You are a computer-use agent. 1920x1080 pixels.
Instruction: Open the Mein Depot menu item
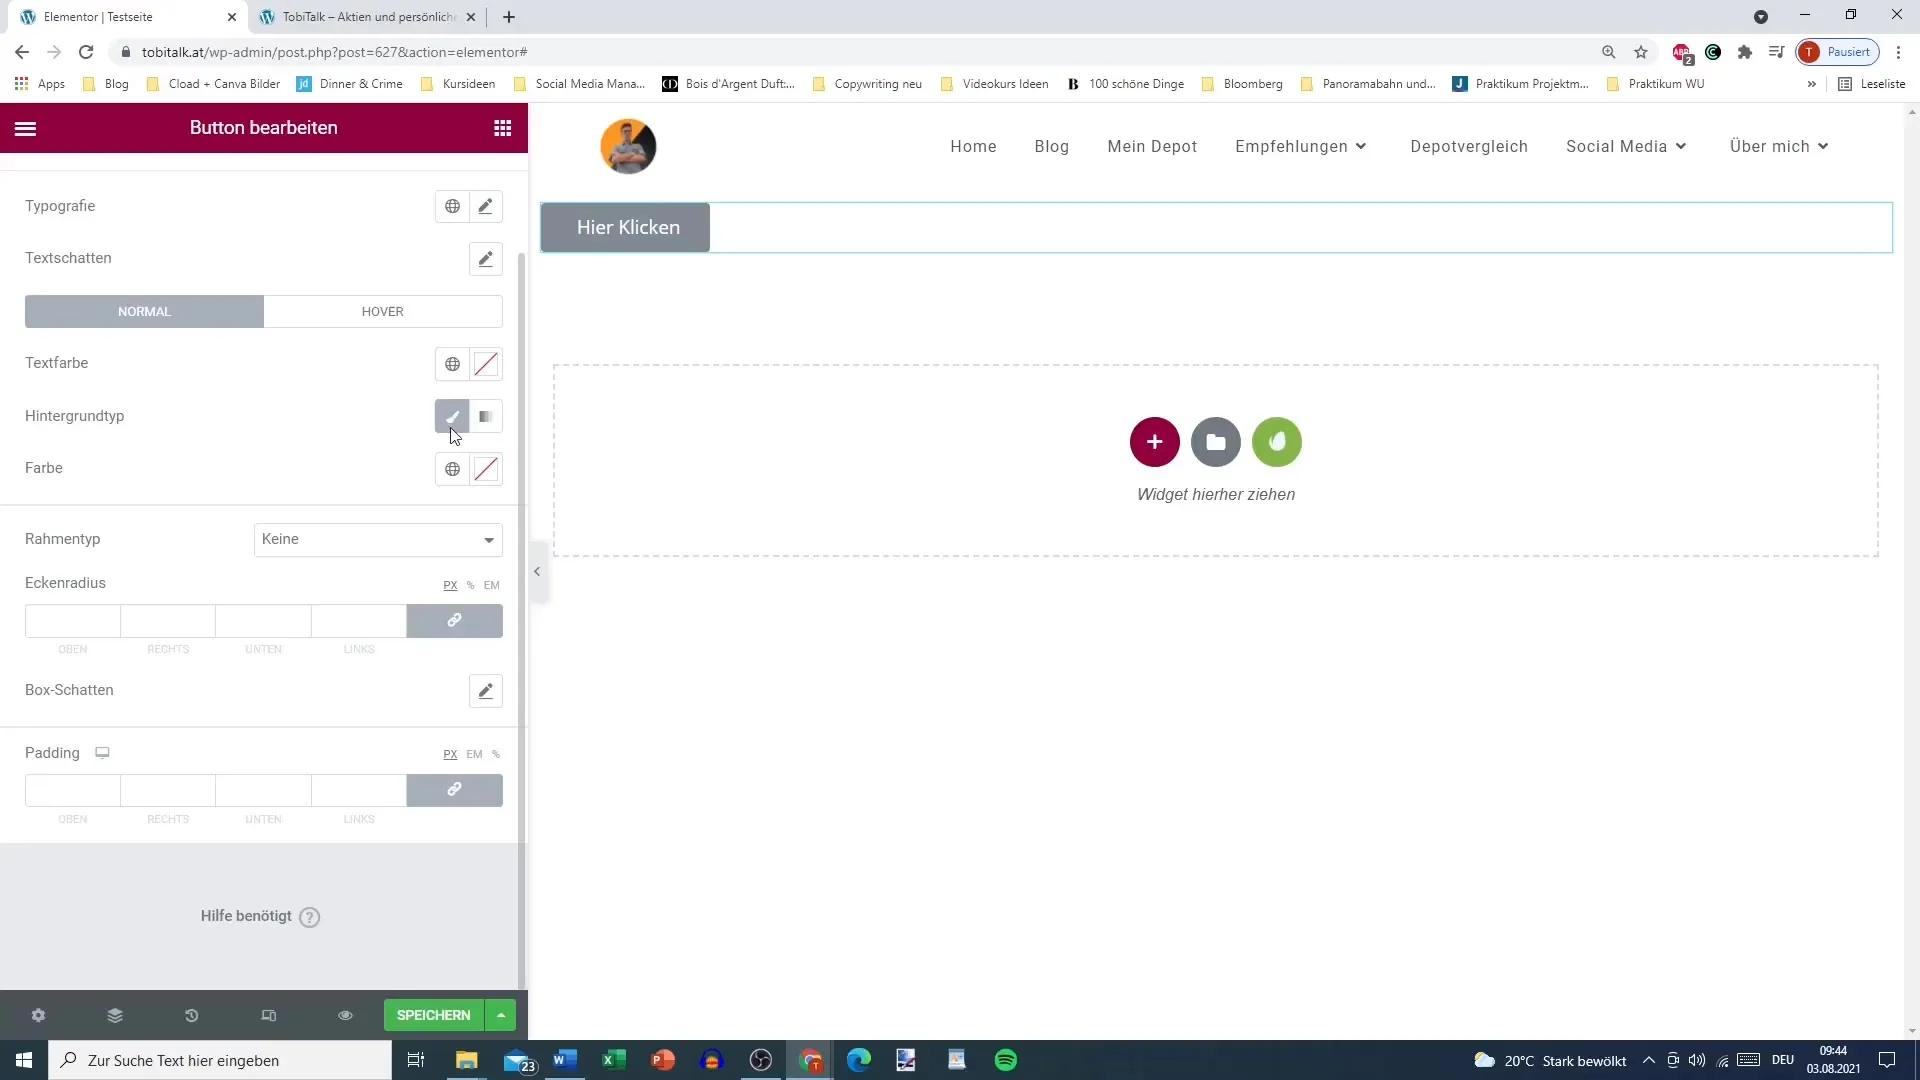1152,146
